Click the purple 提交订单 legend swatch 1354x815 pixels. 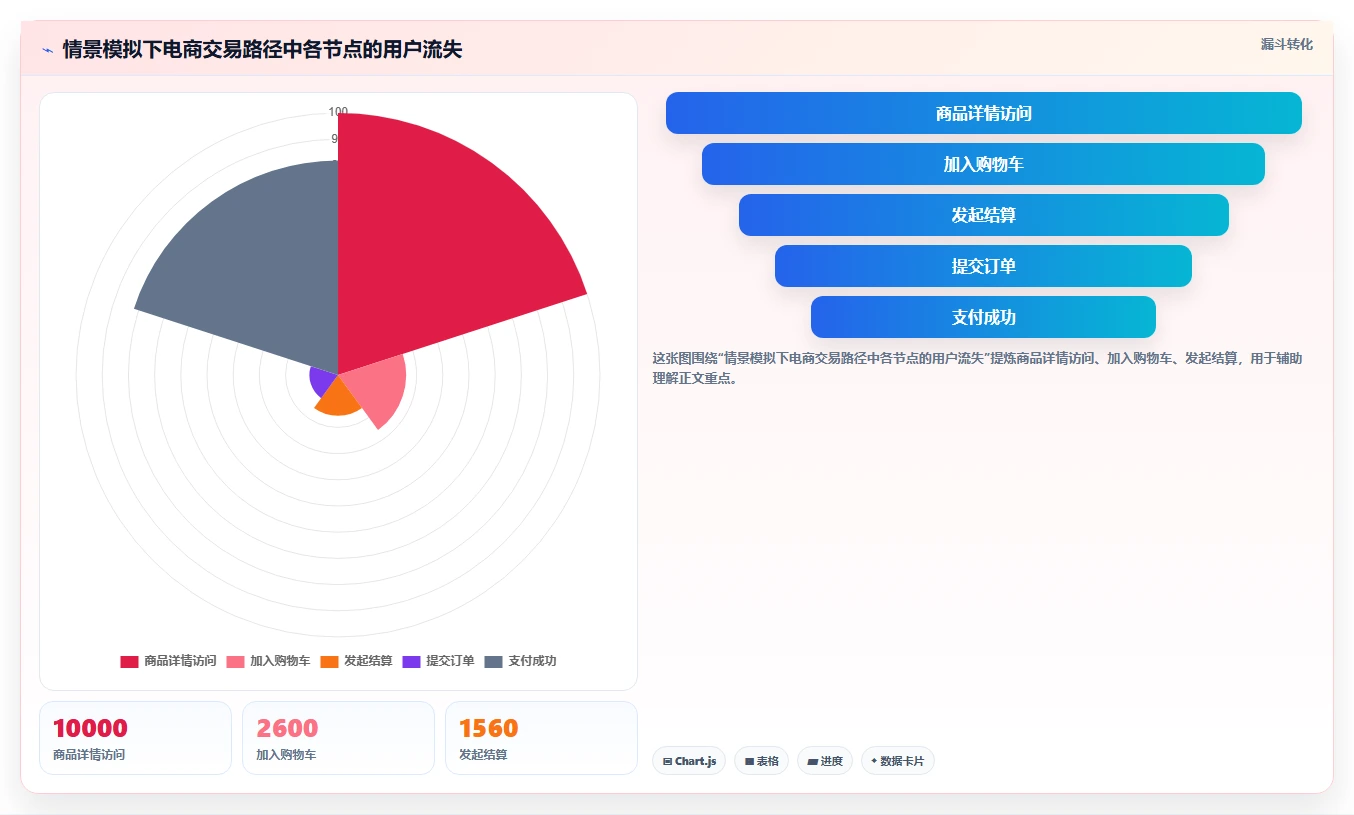click(411, 662)
